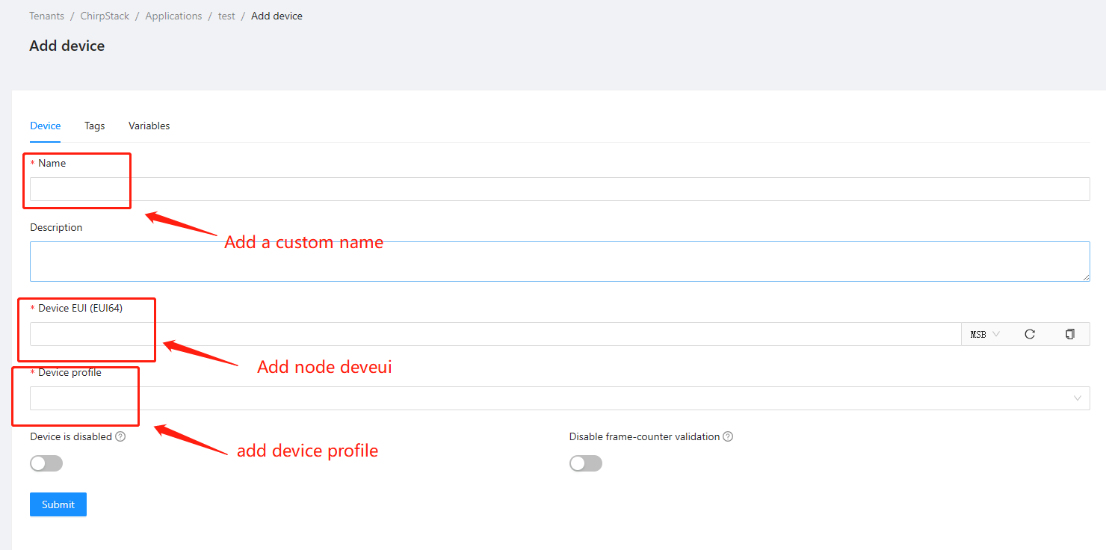The image size is (1106, 550).
Task: Toggle the Device is disabled switch
Action: coord(47,463)
